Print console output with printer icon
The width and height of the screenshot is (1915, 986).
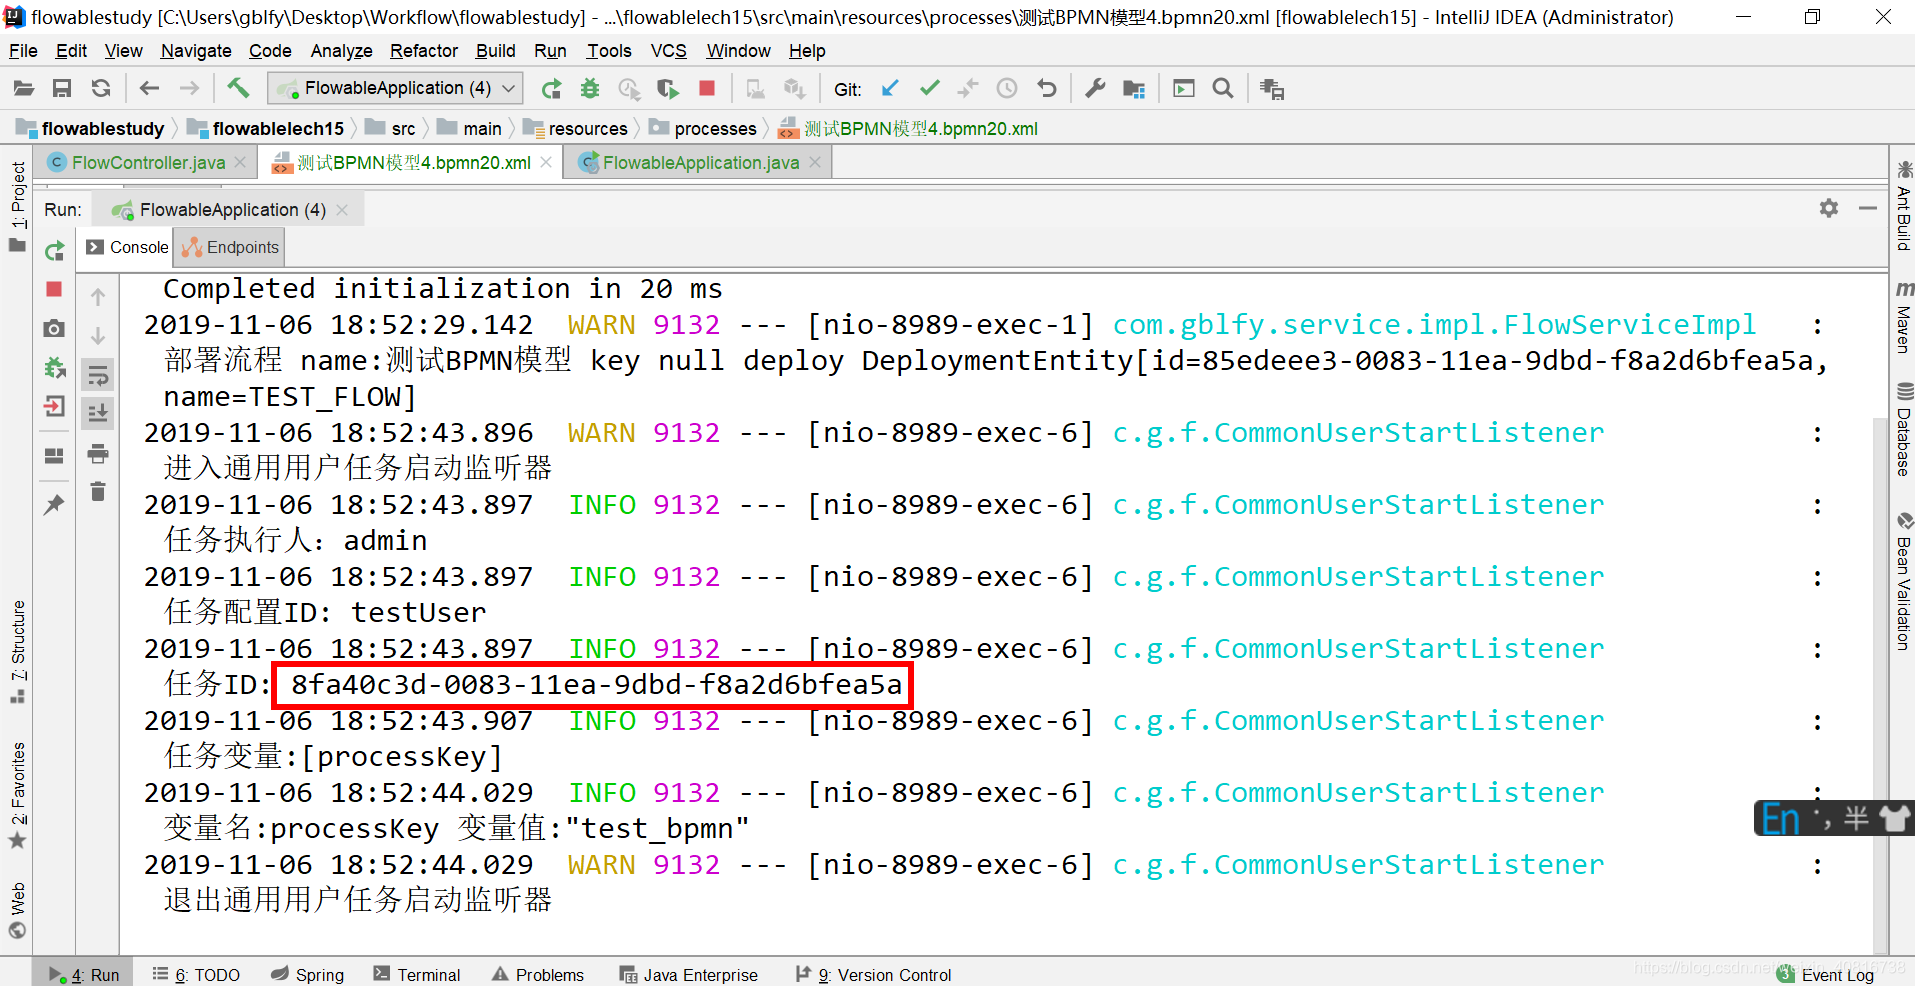pyautogui.click(x=98, y=454)
